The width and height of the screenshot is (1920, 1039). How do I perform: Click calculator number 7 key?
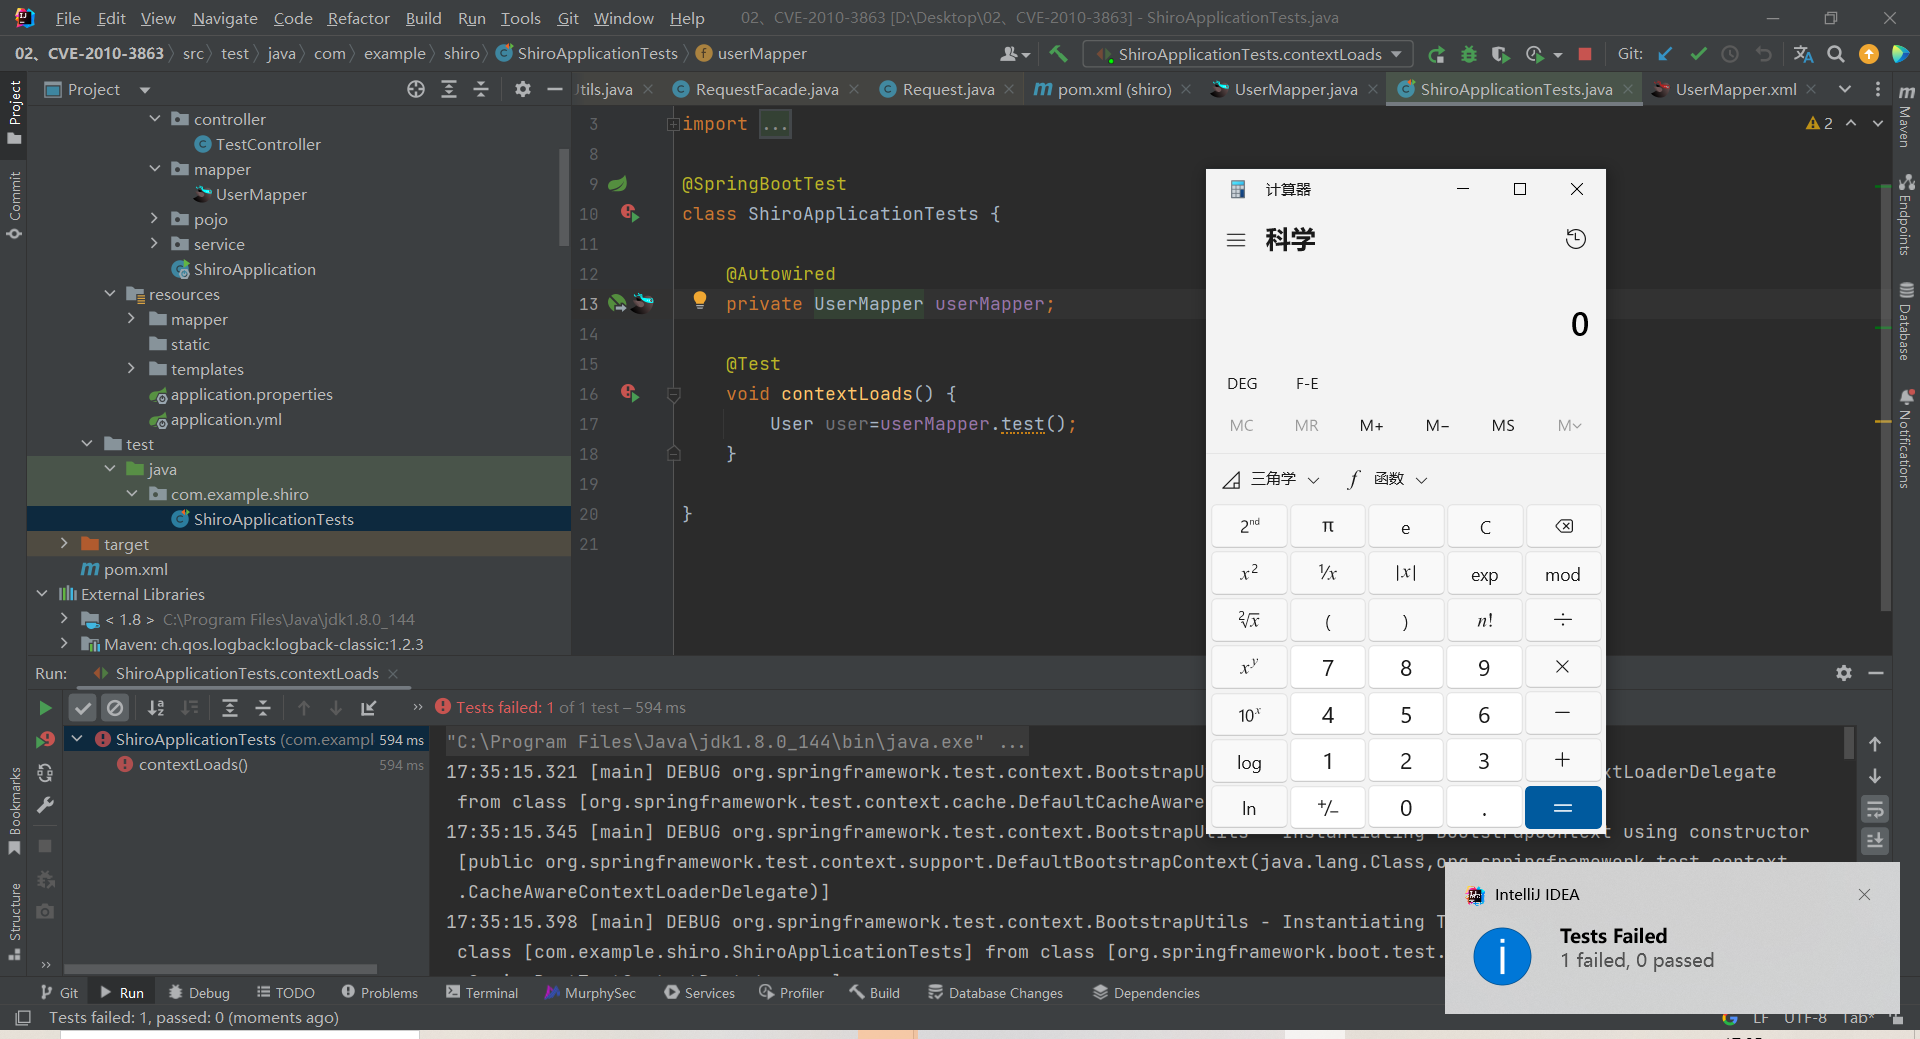click(x=1328, y=667)
